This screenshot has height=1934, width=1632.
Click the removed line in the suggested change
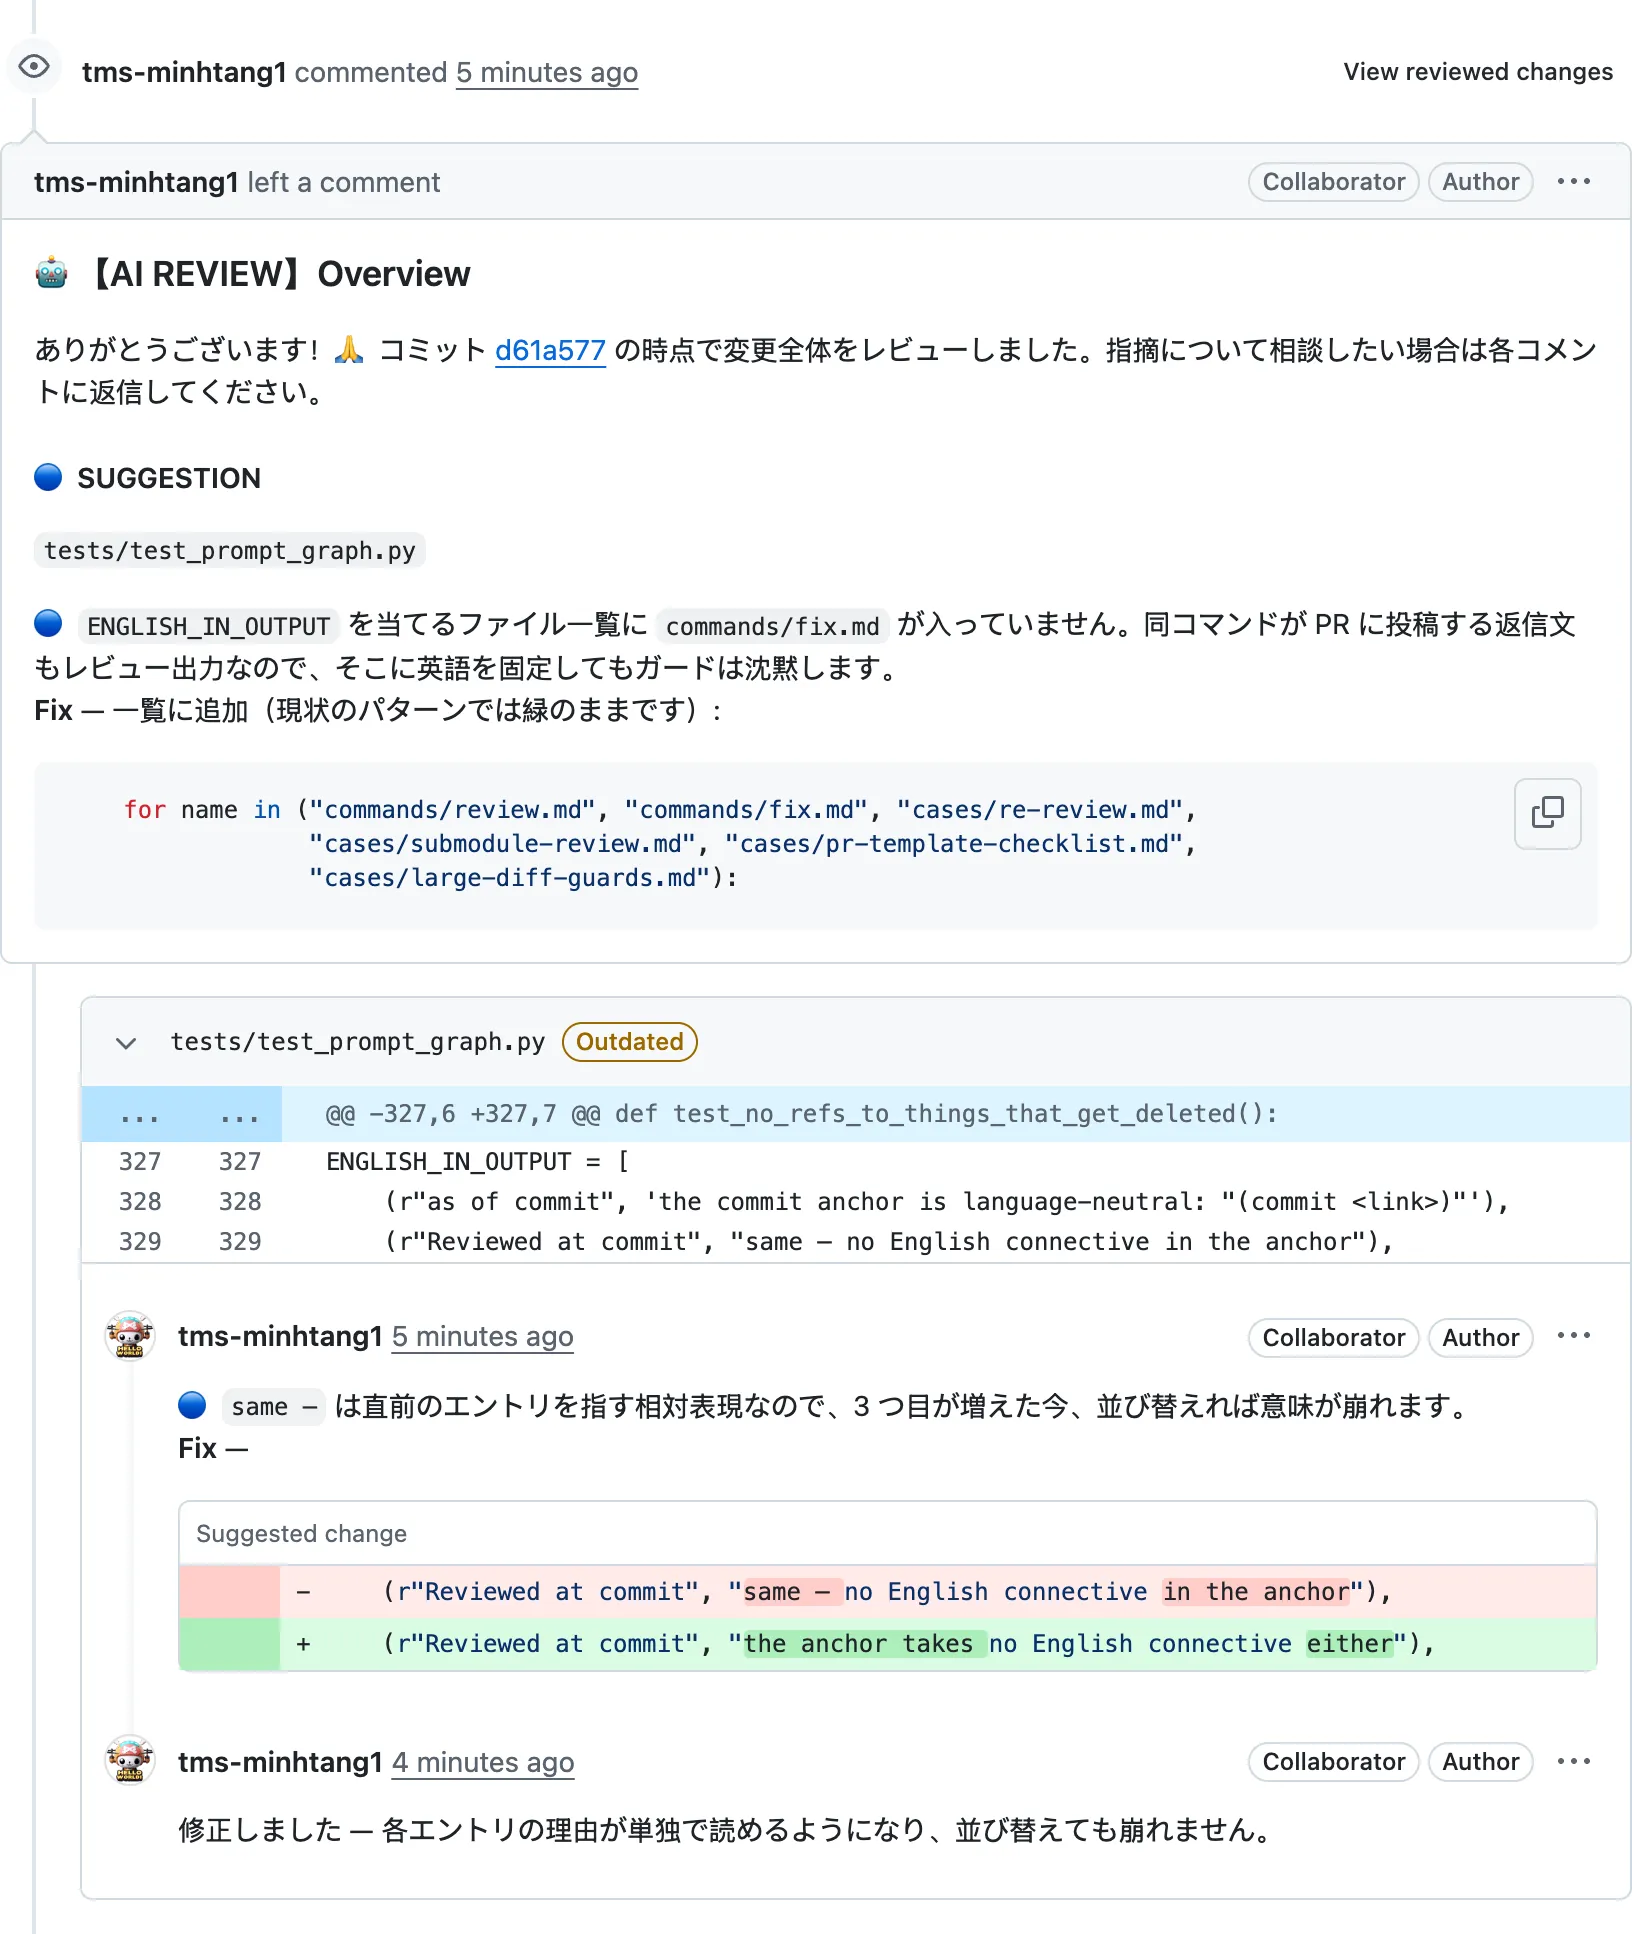pos(888,1592)
